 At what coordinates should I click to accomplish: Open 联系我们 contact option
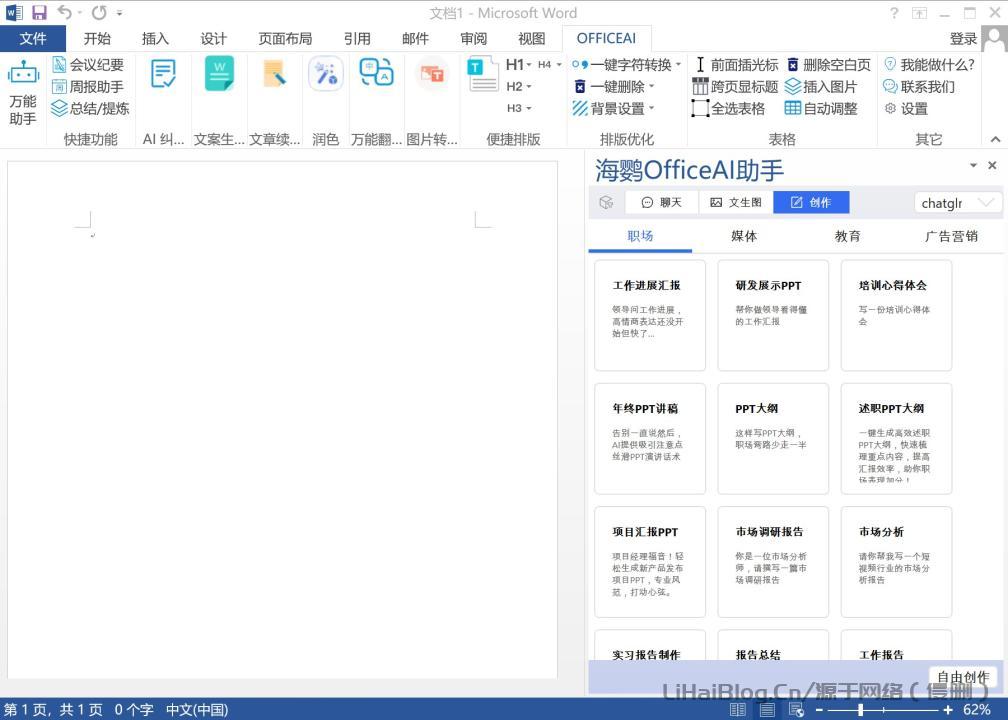click(919, 87)
